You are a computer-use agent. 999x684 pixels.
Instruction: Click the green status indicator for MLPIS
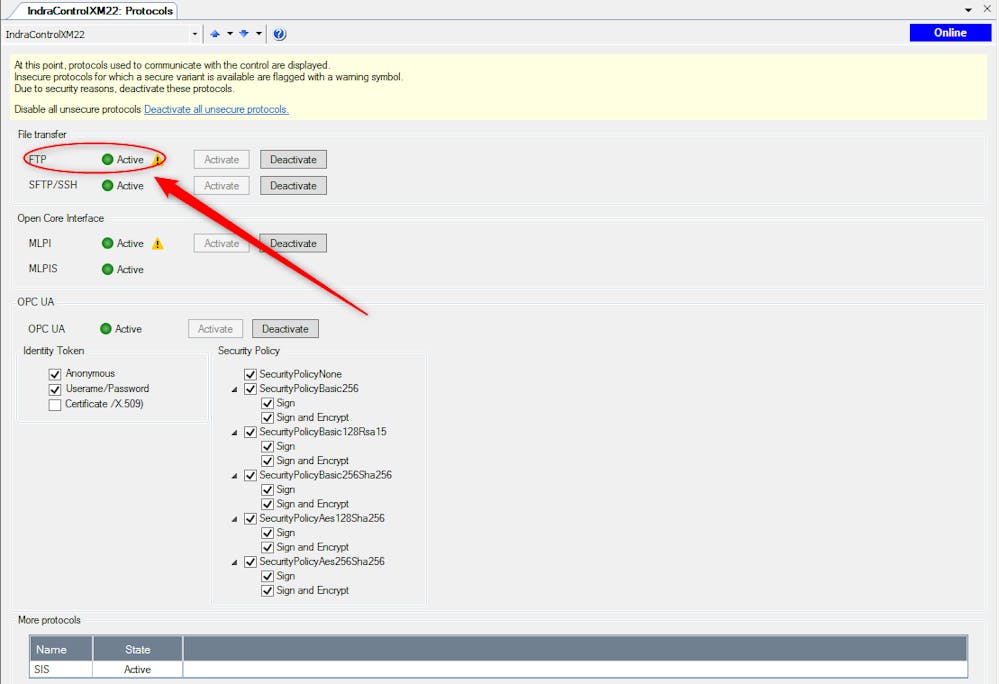click(108, 269)
